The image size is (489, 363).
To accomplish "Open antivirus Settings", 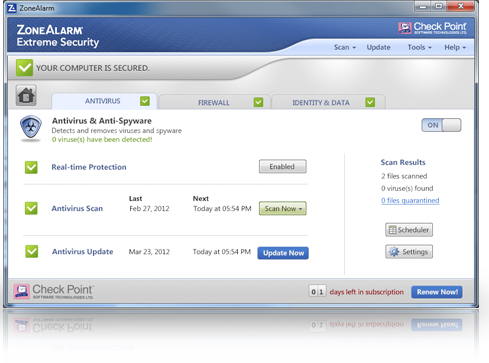I will coord(409,252).
